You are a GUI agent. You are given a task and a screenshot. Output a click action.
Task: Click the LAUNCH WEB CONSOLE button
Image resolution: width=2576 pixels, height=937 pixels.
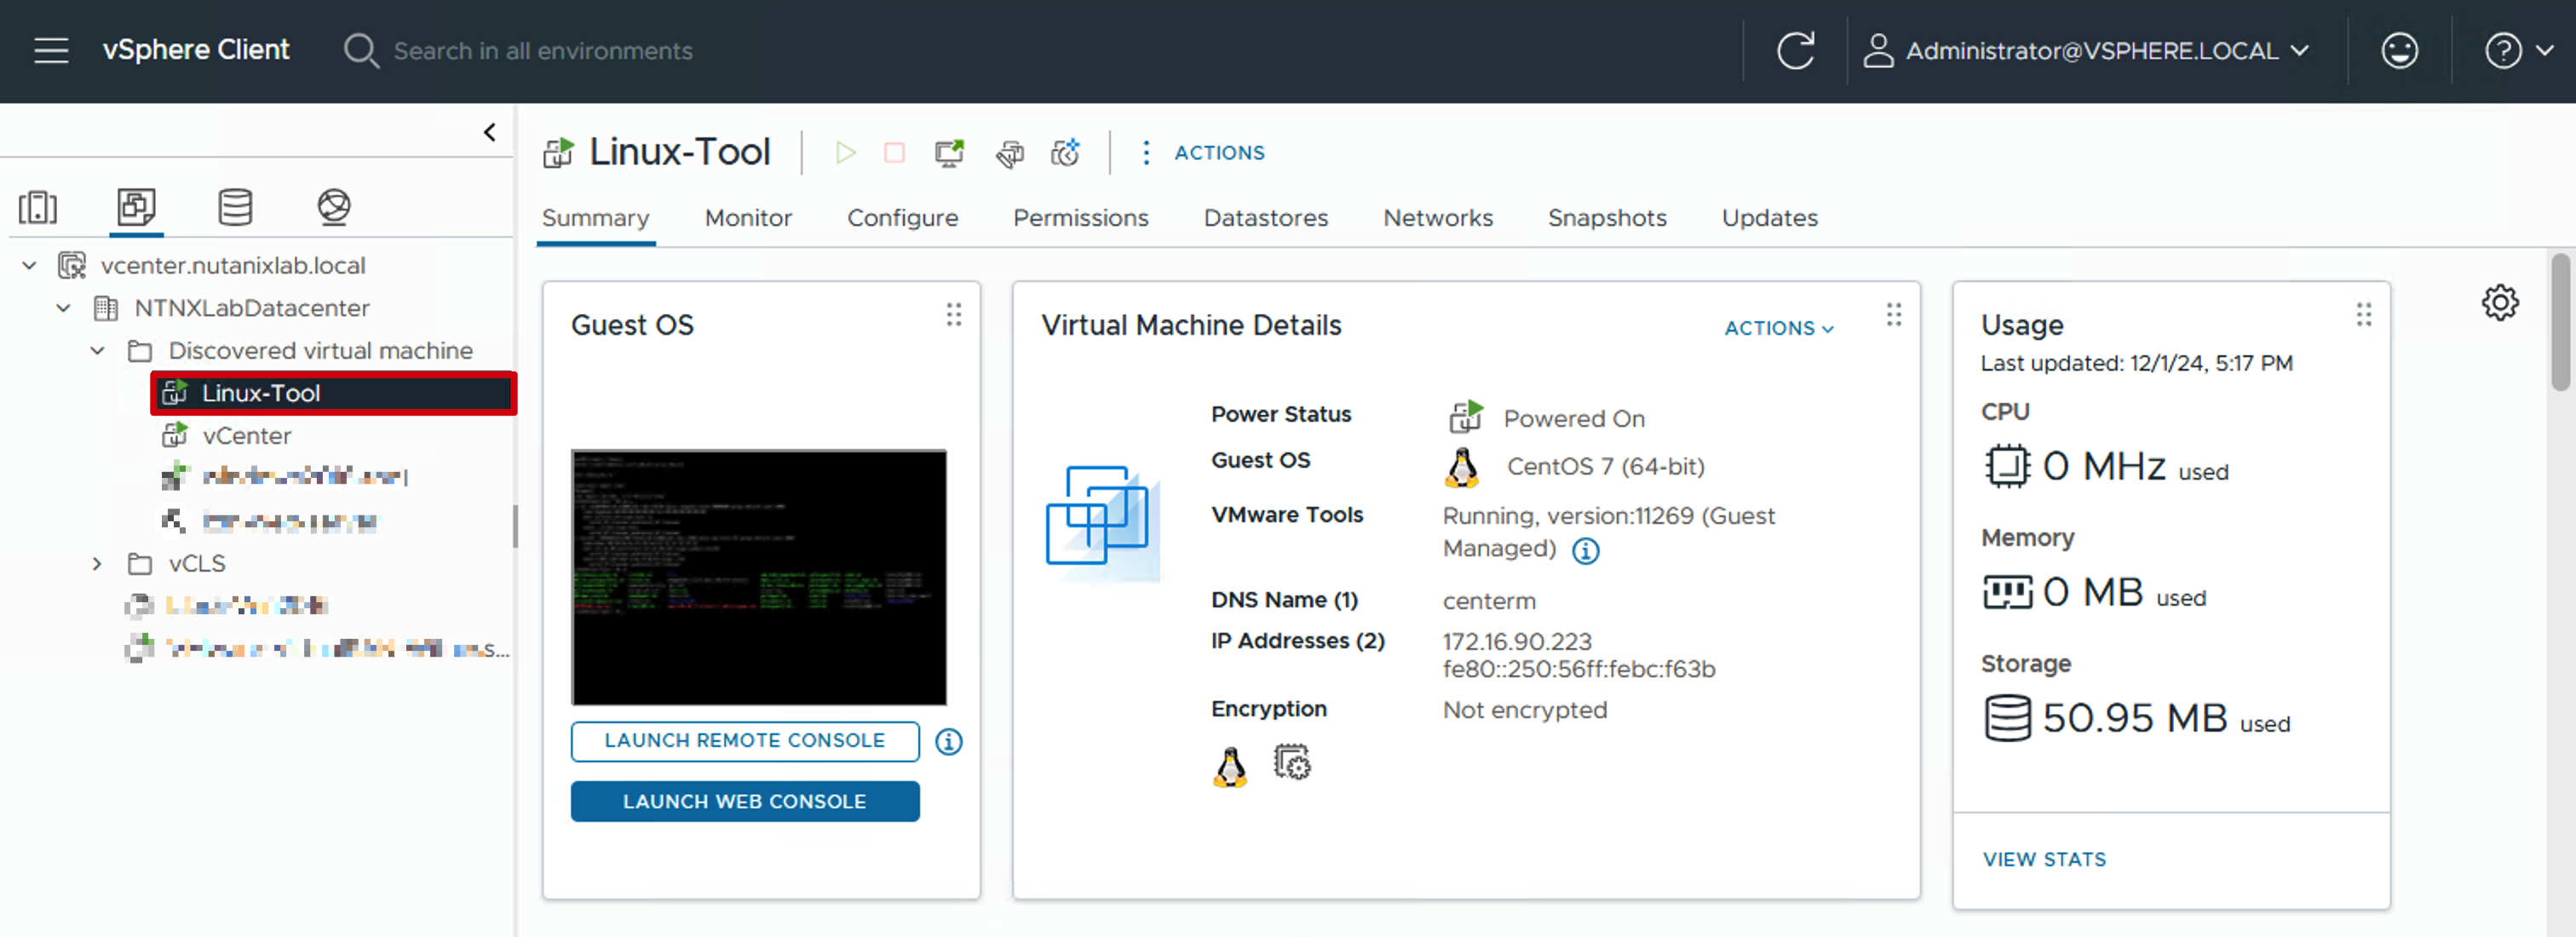click(x=745, y=801)
